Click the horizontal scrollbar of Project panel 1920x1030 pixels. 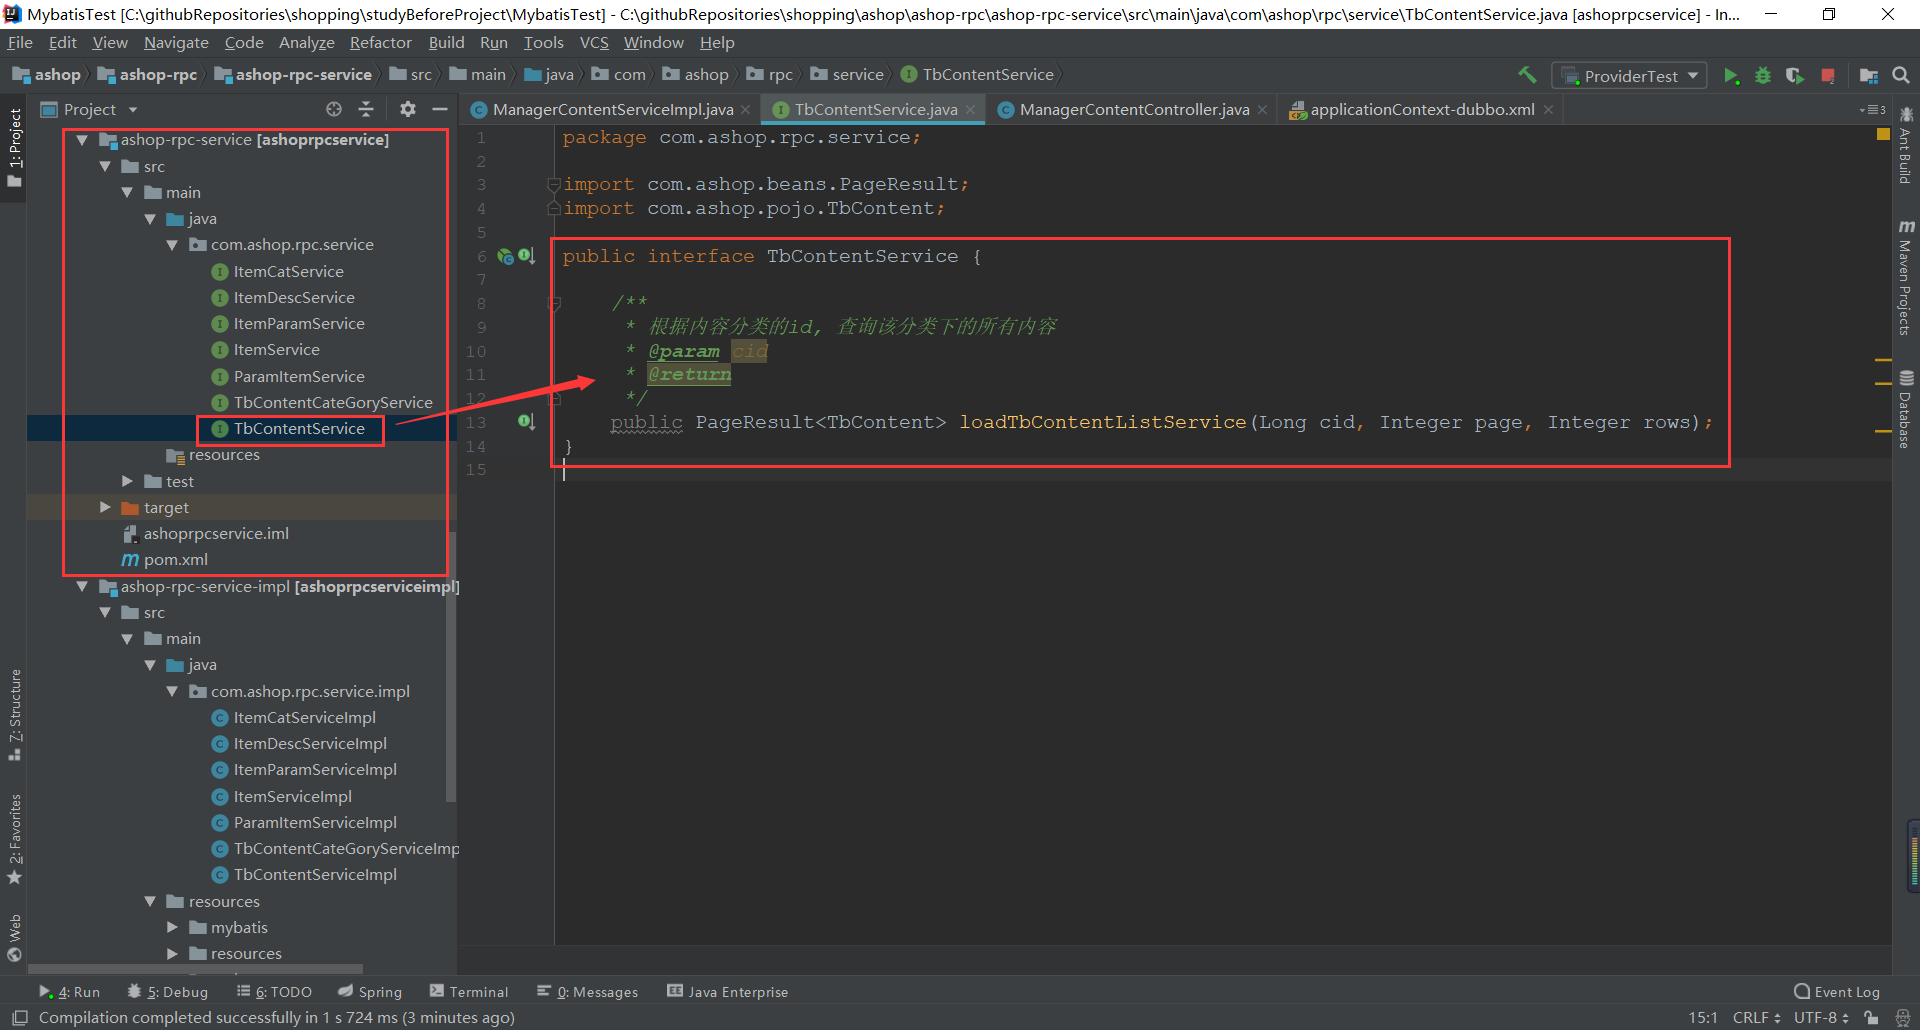[195, 969]
